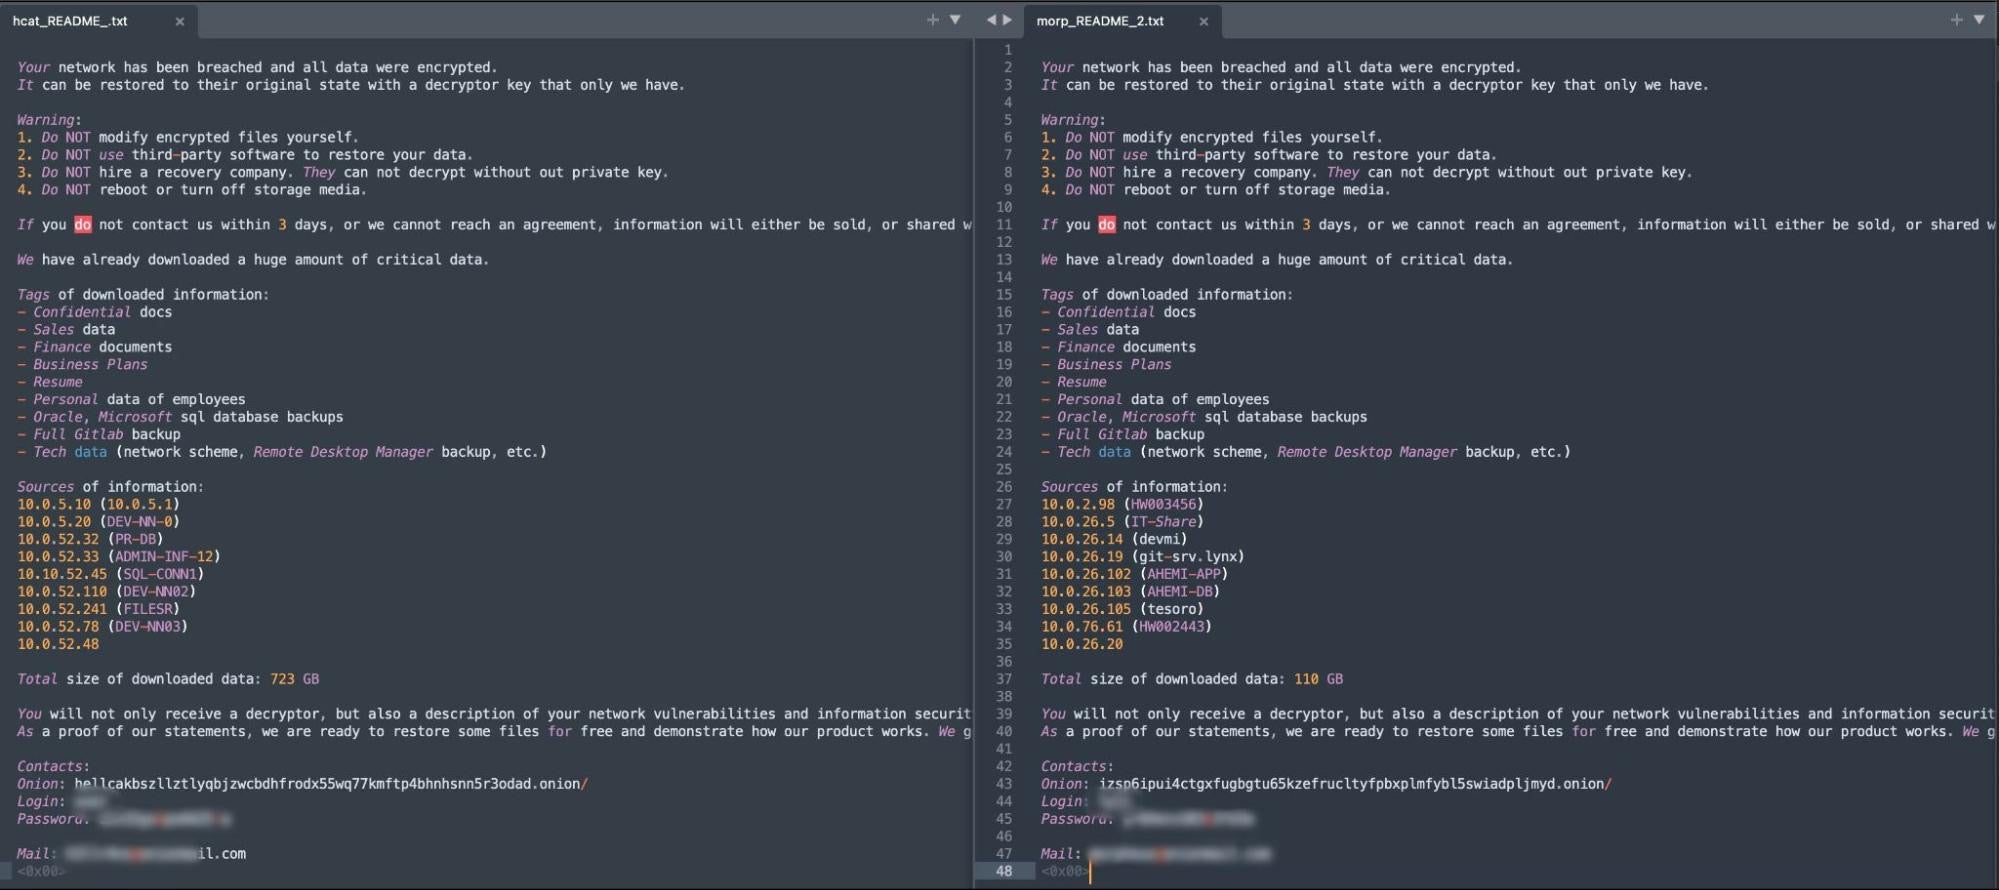Image resolution: width=1999 pixels, height=890 pixels.
Task: Click the highlighted "do" in the left pane
Action: click(83, 225)
